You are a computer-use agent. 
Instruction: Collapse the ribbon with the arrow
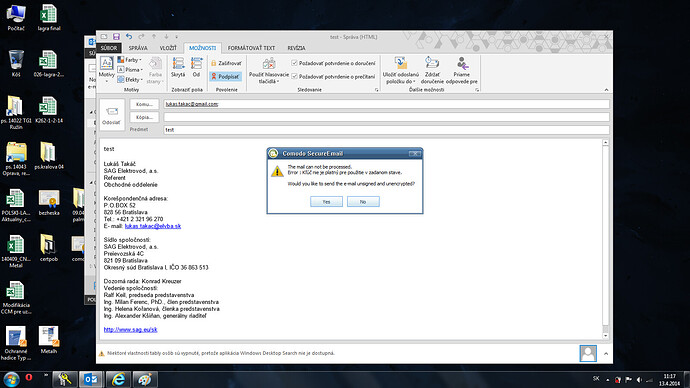[x=606, y=90]
